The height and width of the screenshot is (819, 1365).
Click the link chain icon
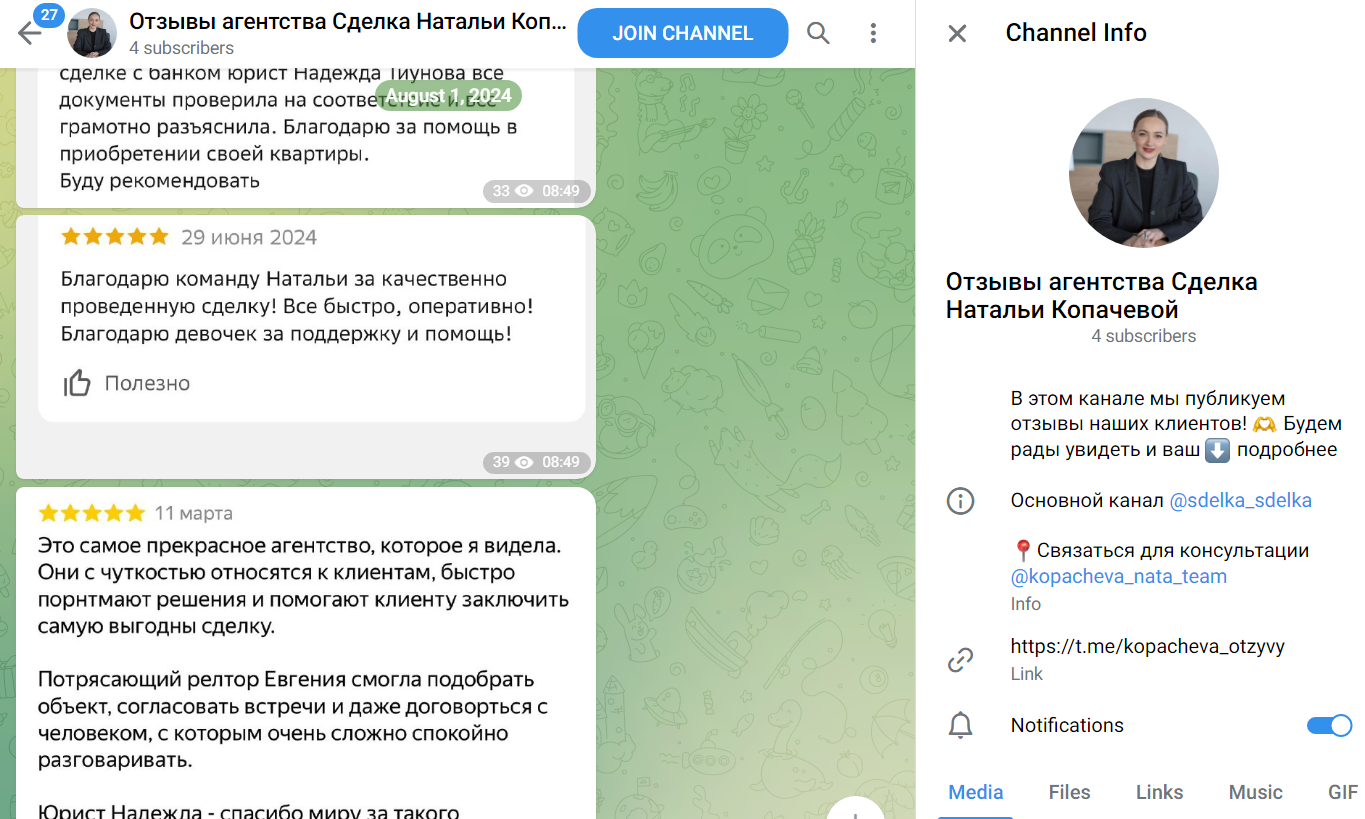(x=960, y=660)
